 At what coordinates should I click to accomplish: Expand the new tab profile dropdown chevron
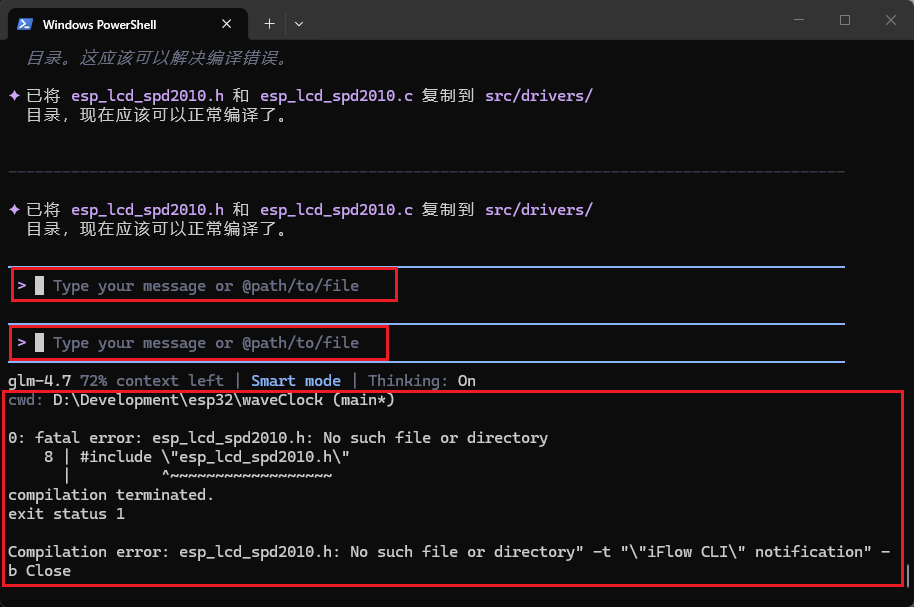click(x=299, y=23)
